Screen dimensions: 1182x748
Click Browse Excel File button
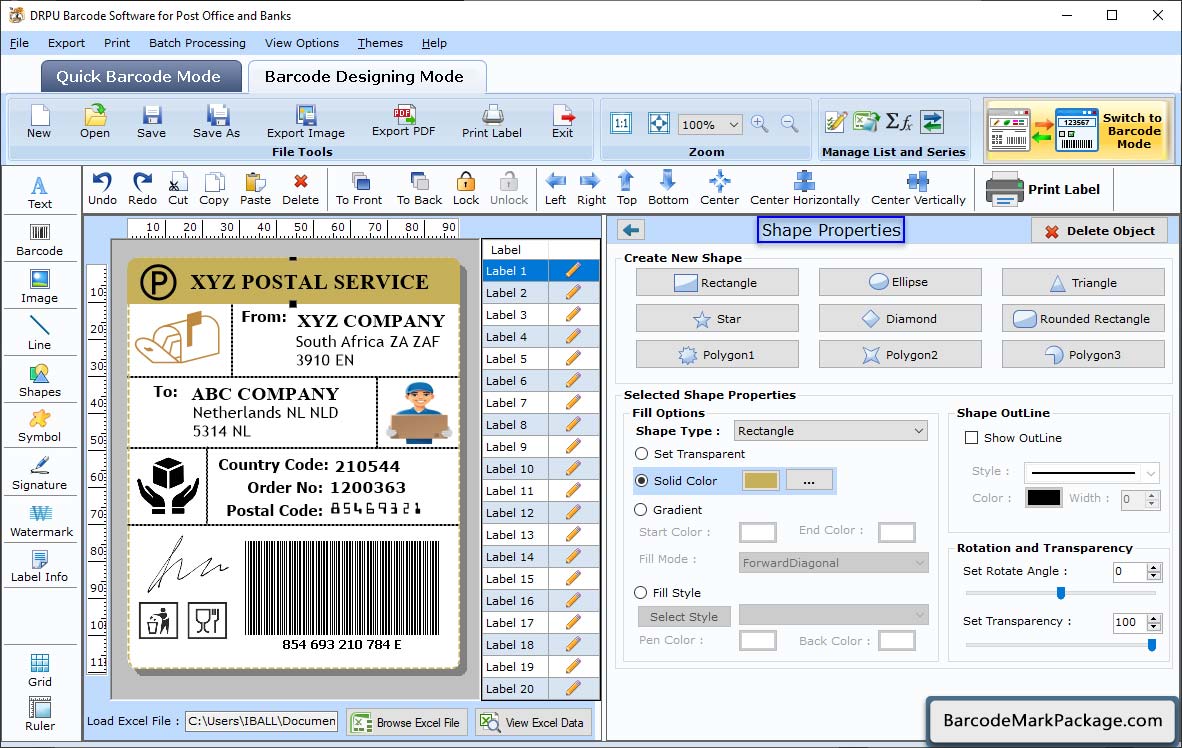(x=407, y=722)
